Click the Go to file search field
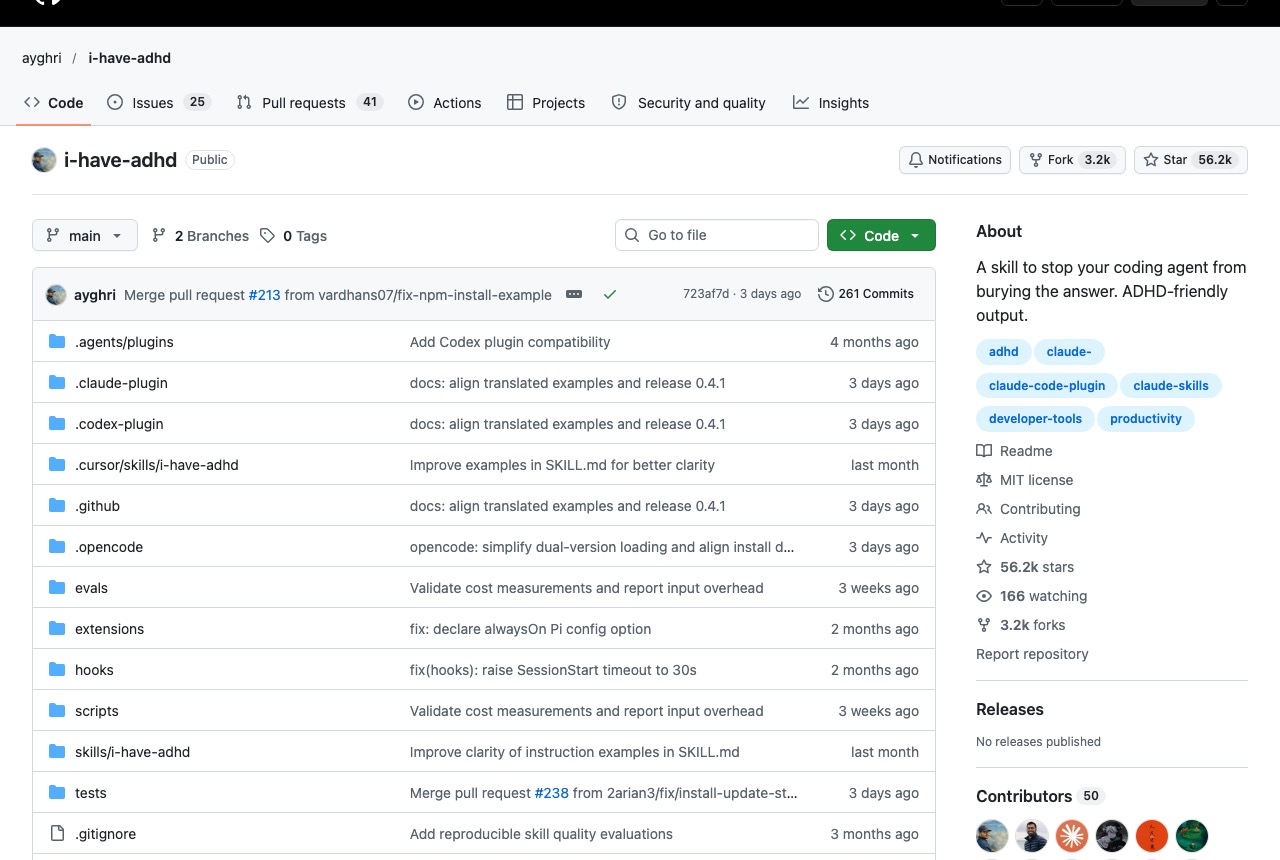1280x860 pixels. click(x=717, y=235)
